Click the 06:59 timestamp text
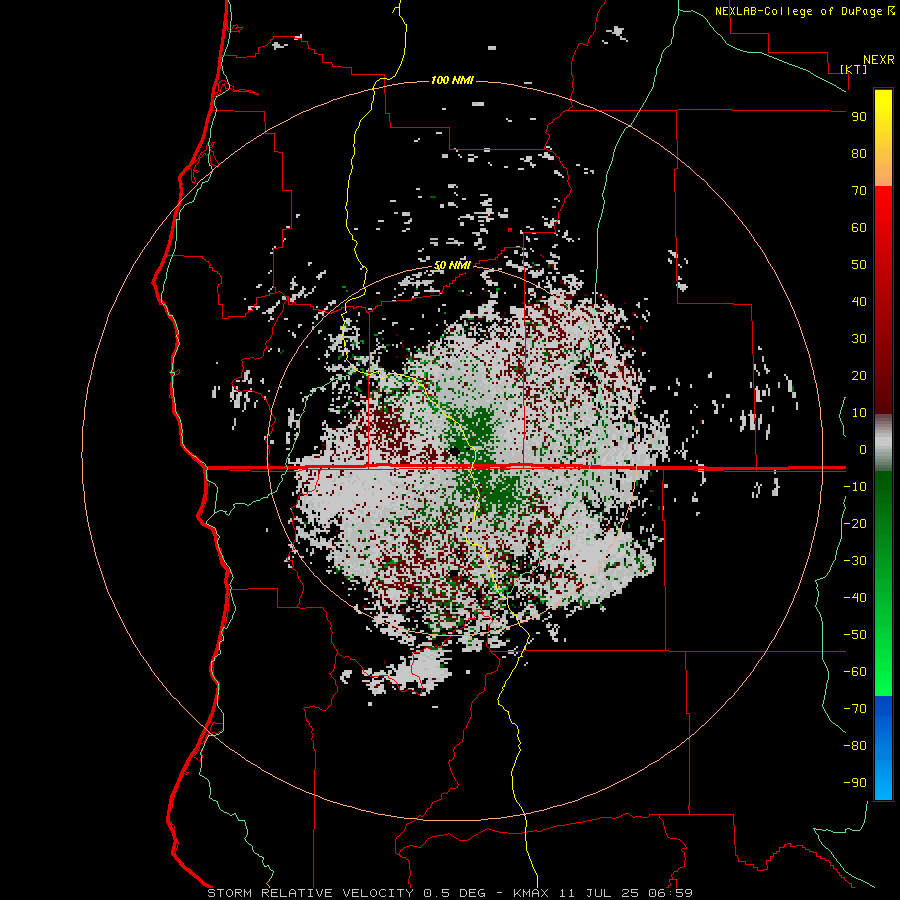The width and height of the screenshot is (900, 900). point(670,893)
